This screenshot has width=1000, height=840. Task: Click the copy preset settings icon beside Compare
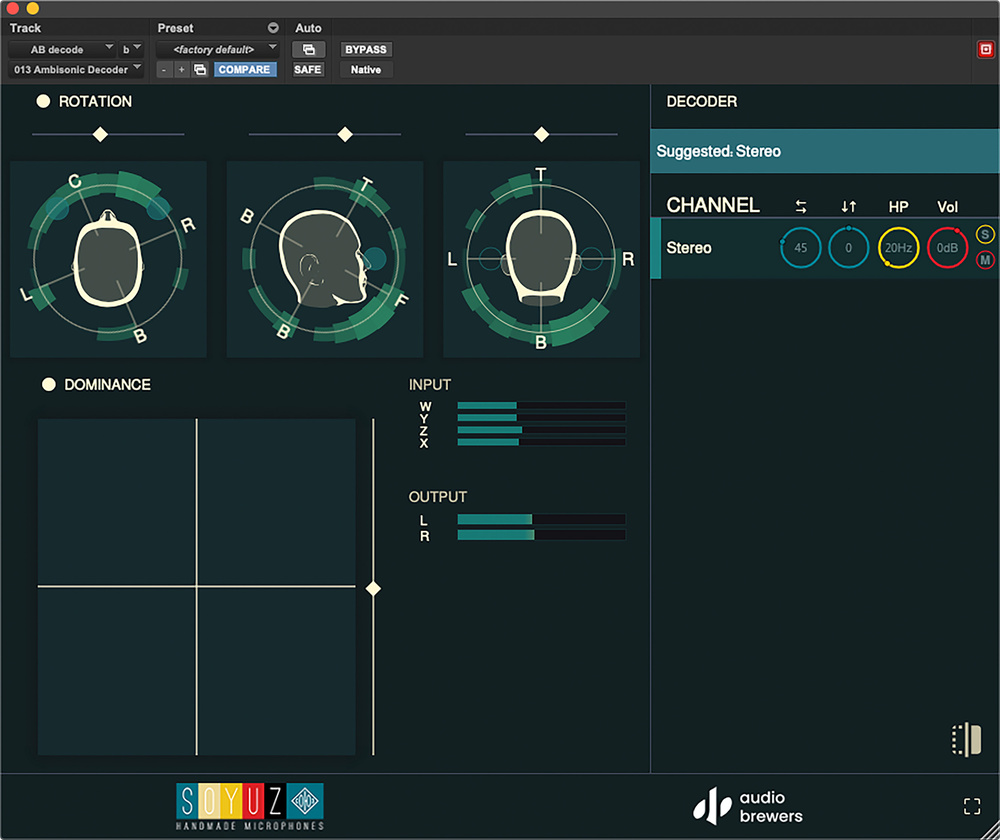pyautogui.click(x=200, y=70)
